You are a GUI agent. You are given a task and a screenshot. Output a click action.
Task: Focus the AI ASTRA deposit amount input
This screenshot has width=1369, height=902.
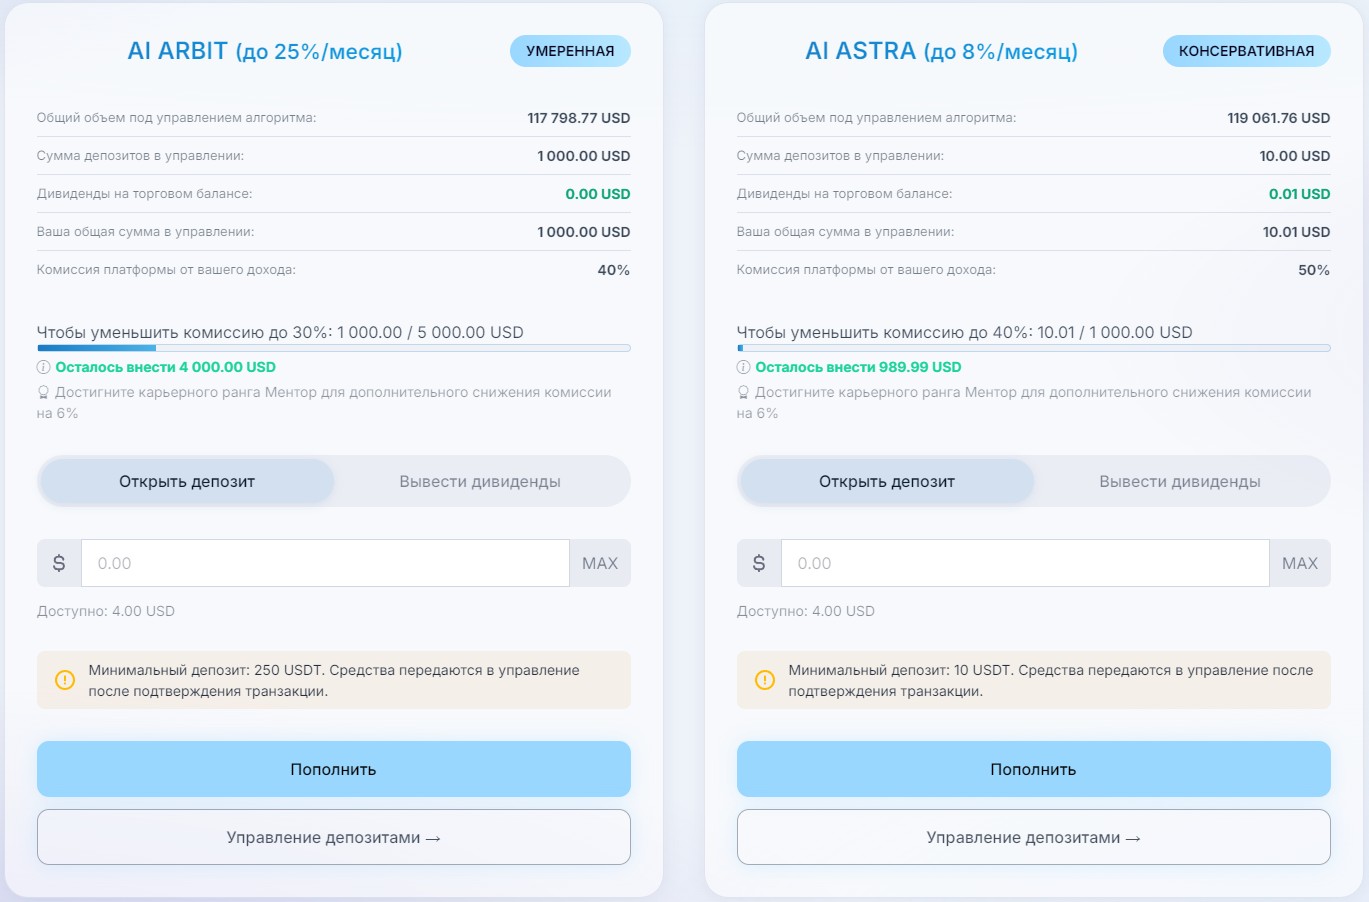1025,563
